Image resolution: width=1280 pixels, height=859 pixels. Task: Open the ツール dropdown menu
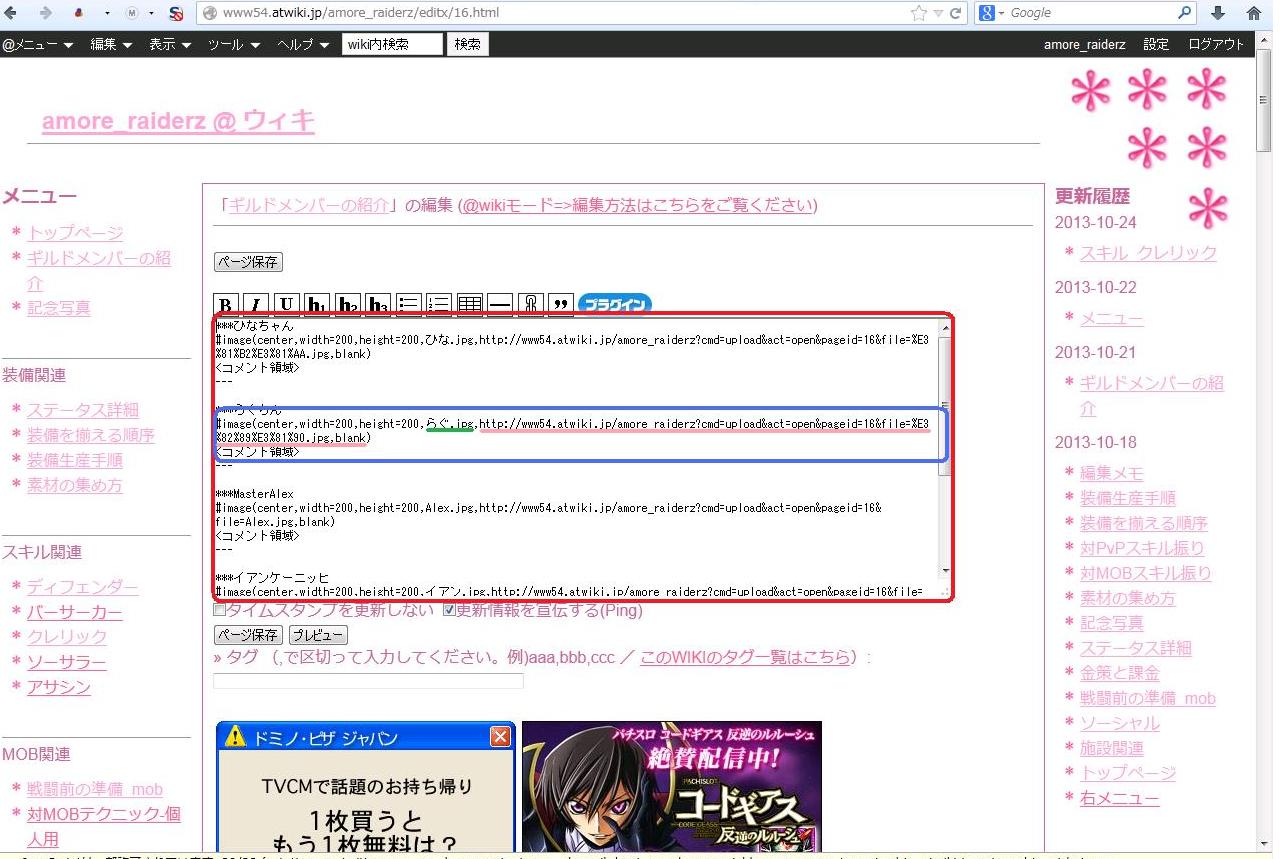pos(234,44)
